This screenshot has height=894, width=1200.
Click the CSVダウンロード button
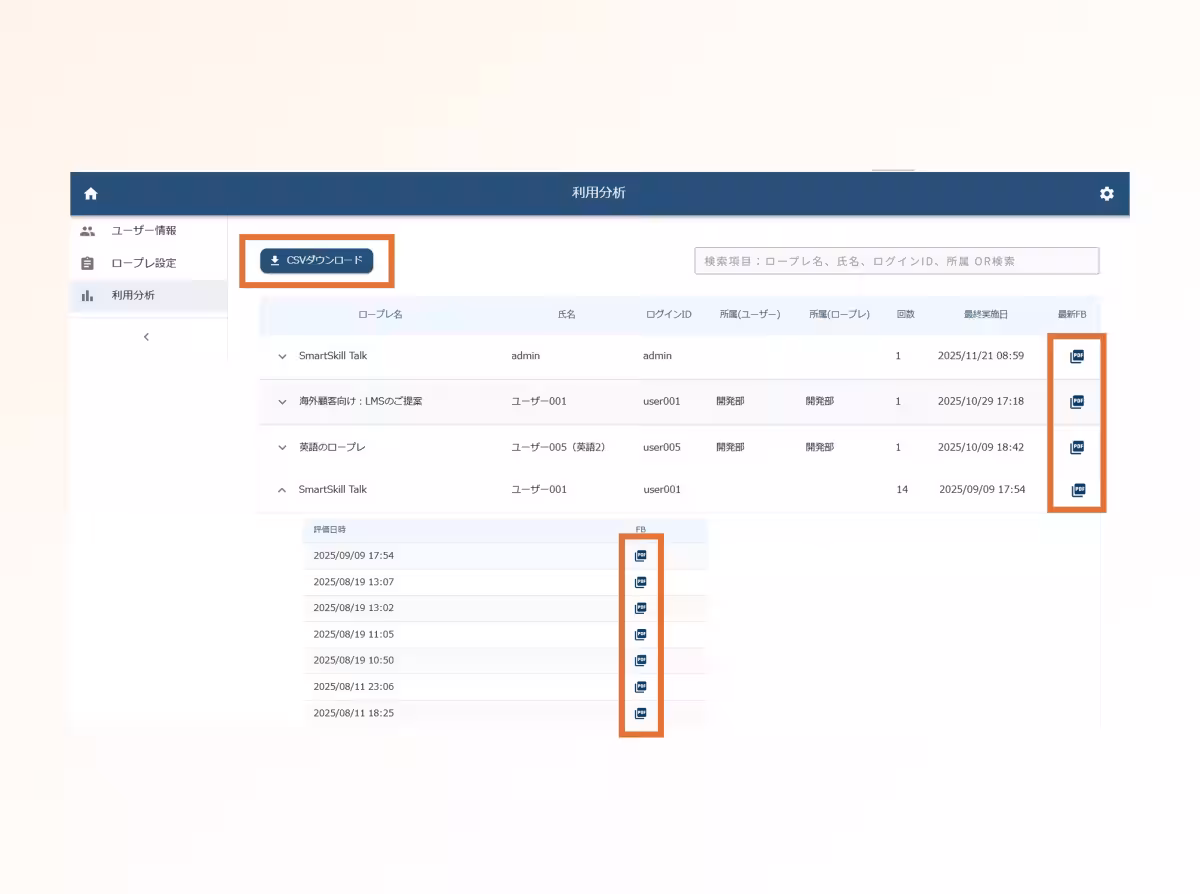tap(316, 261)
